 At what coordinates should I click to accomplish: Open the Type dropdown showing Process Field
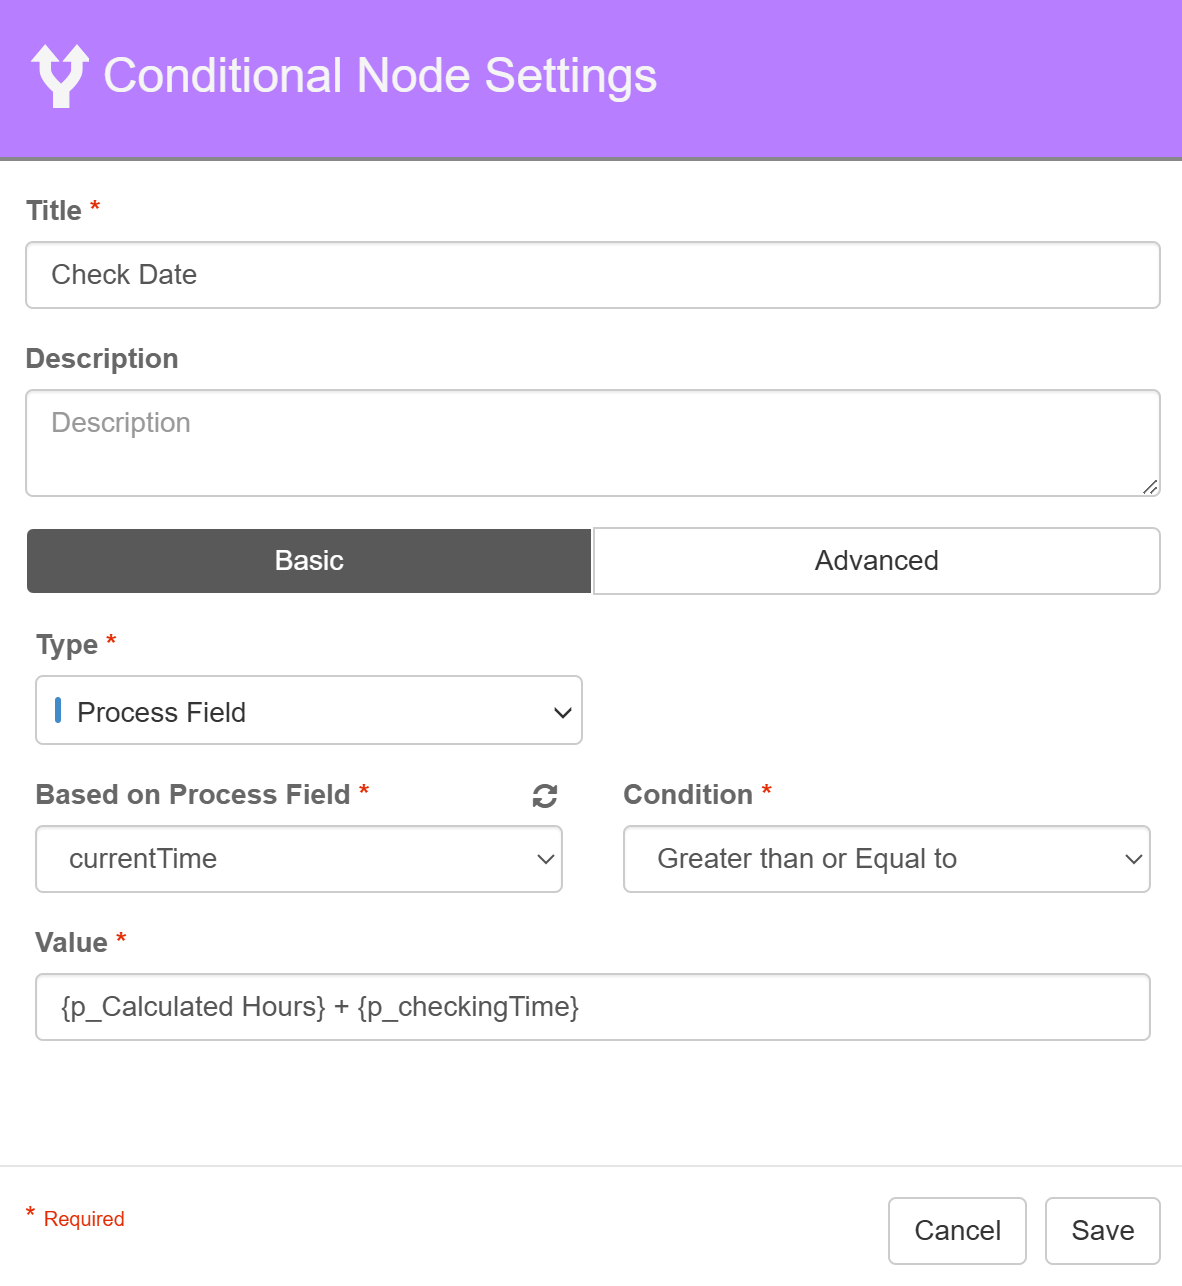308,711
